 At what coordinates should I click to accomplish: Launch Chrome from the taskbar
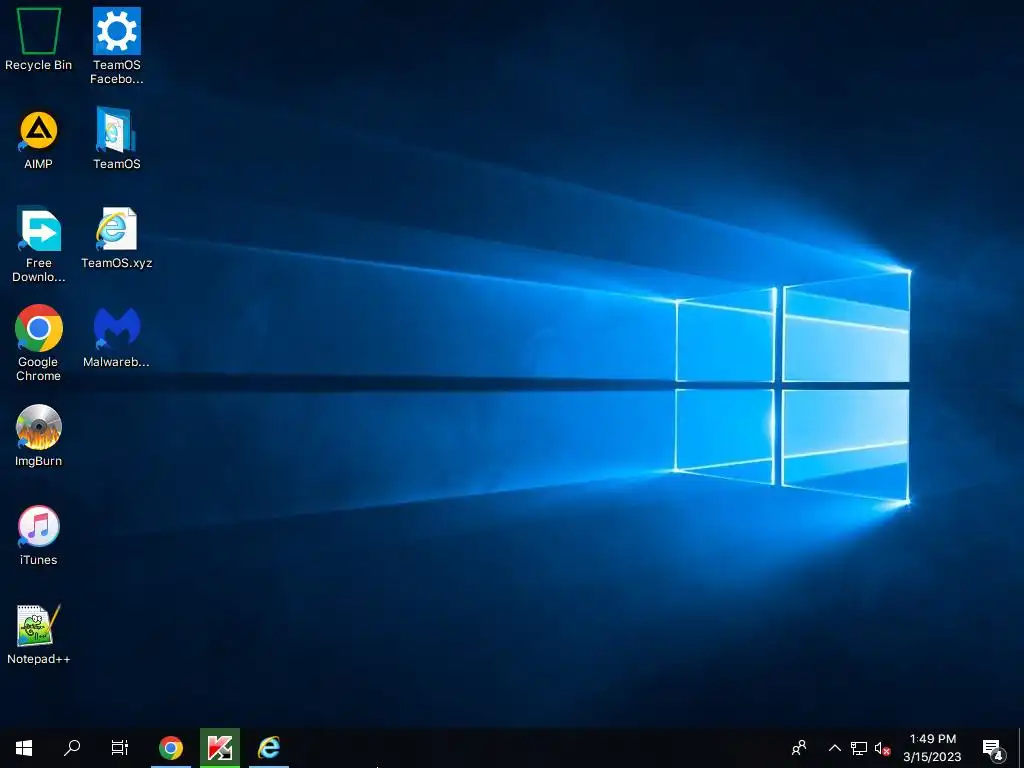170,748
